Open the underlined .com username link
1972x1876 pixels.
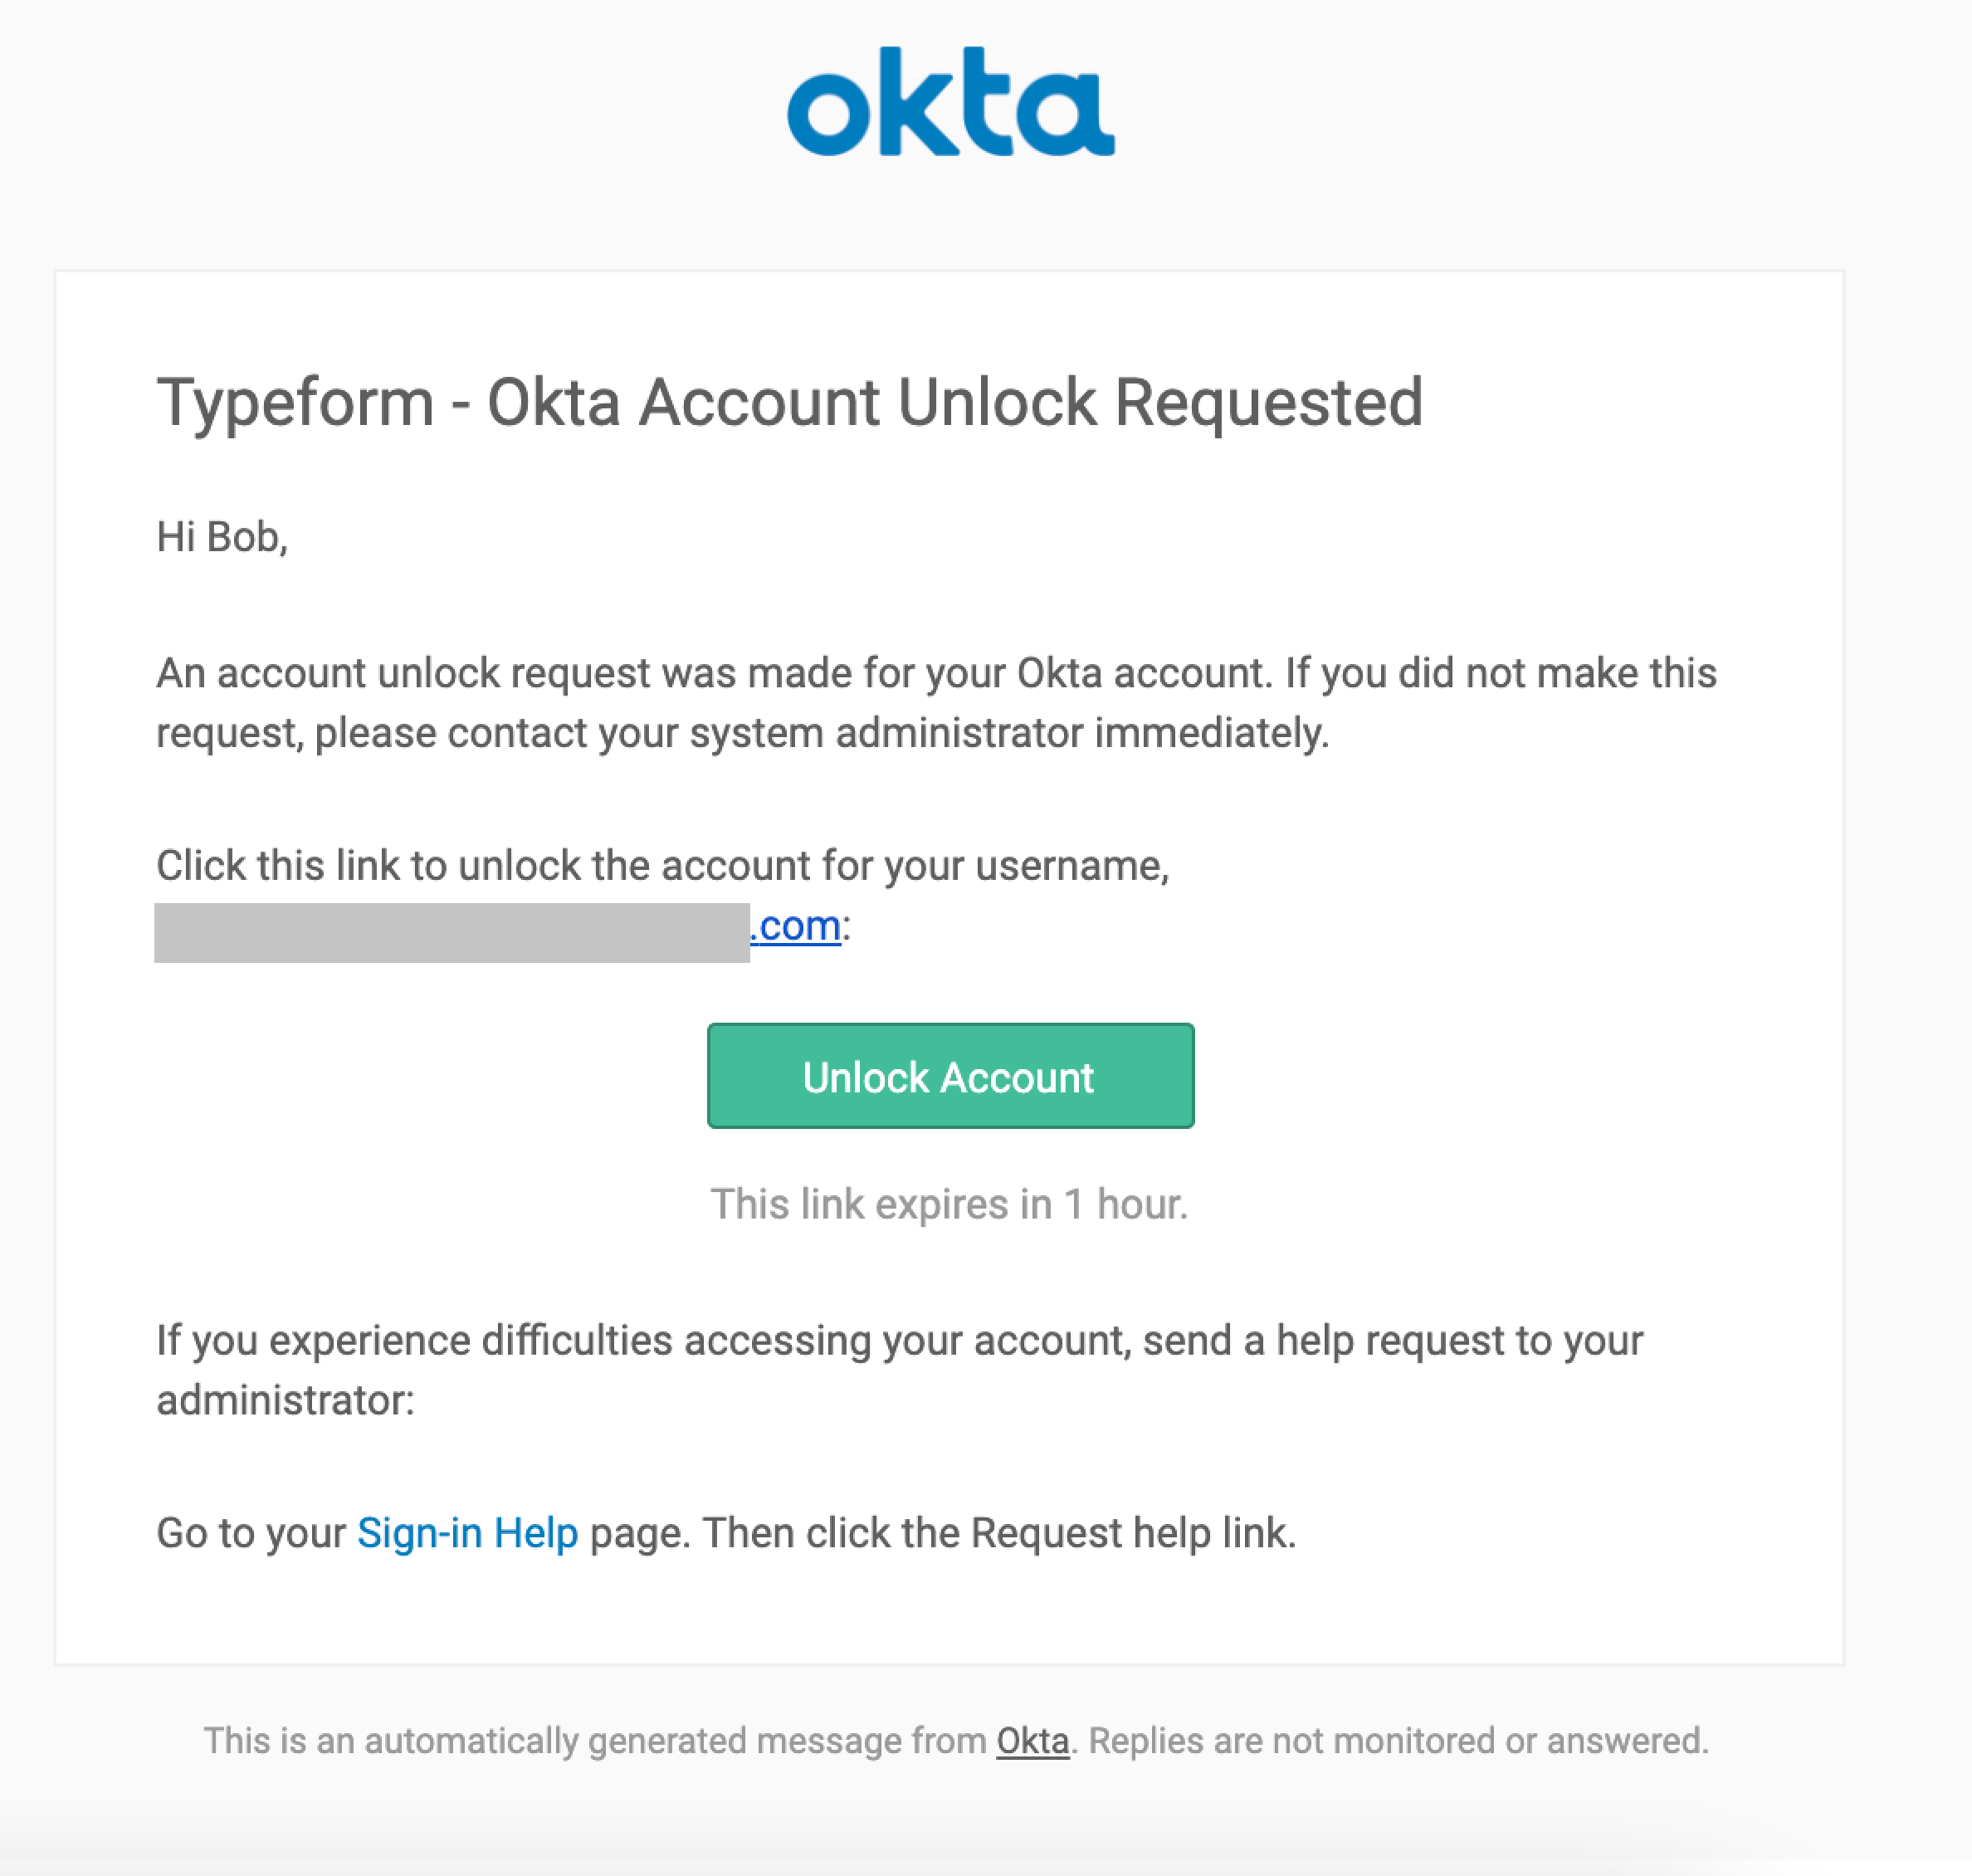[795, 926]
